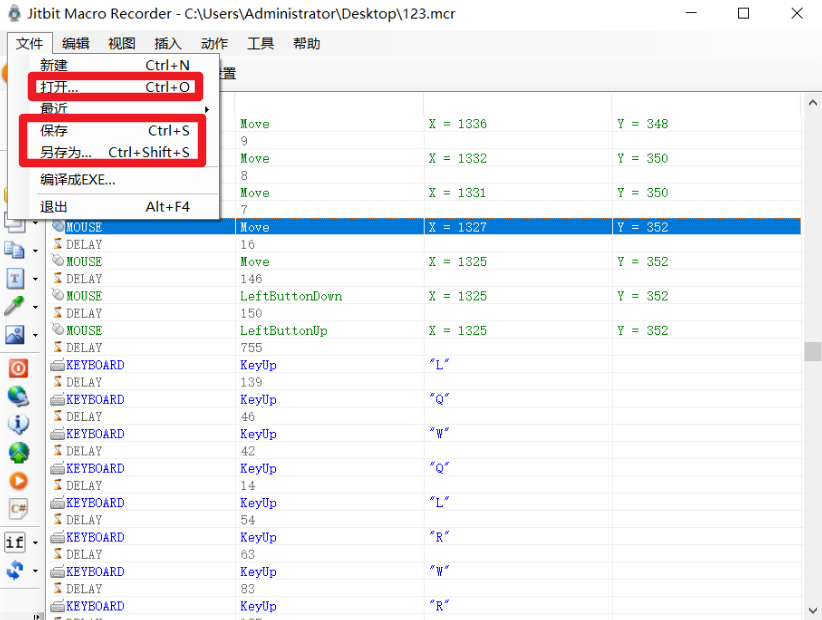Click the clipboard/copy files tool icon
The width and height of the screenshot is (822, 620).
click(x=15, y=250)
